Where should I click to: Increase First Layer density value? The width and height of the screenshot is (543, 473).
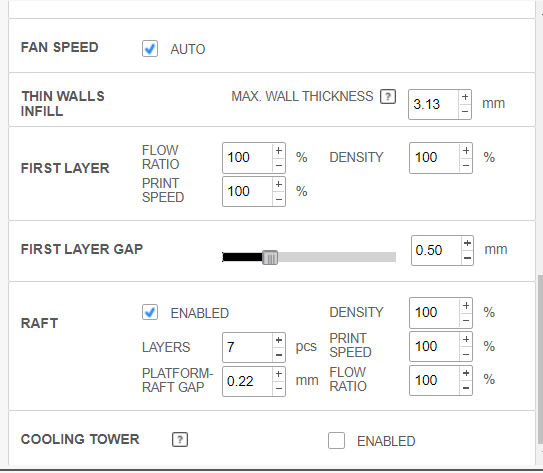(466, 151)
